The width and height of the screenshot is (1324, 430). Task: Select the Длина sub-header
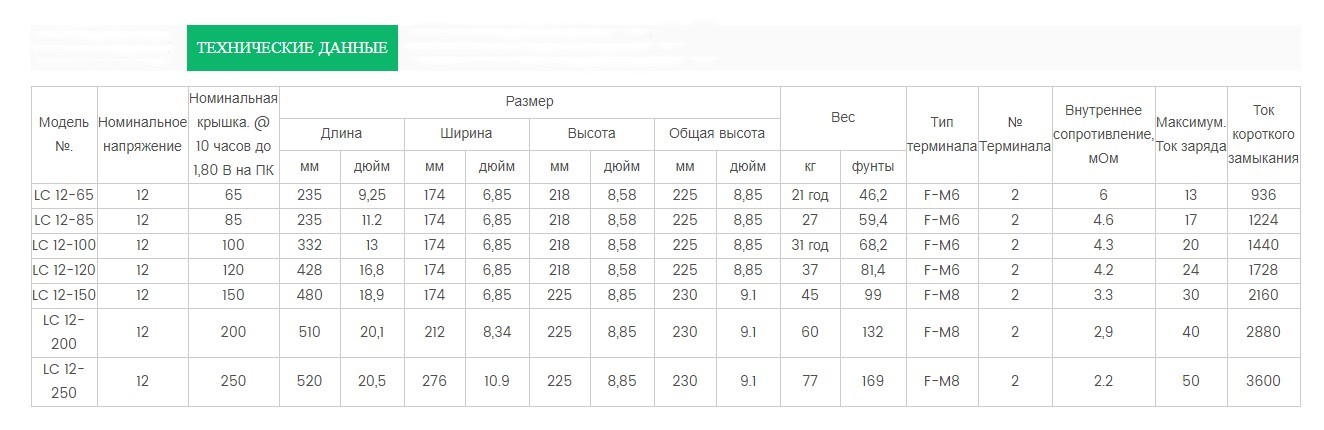[x=341, y=134]
